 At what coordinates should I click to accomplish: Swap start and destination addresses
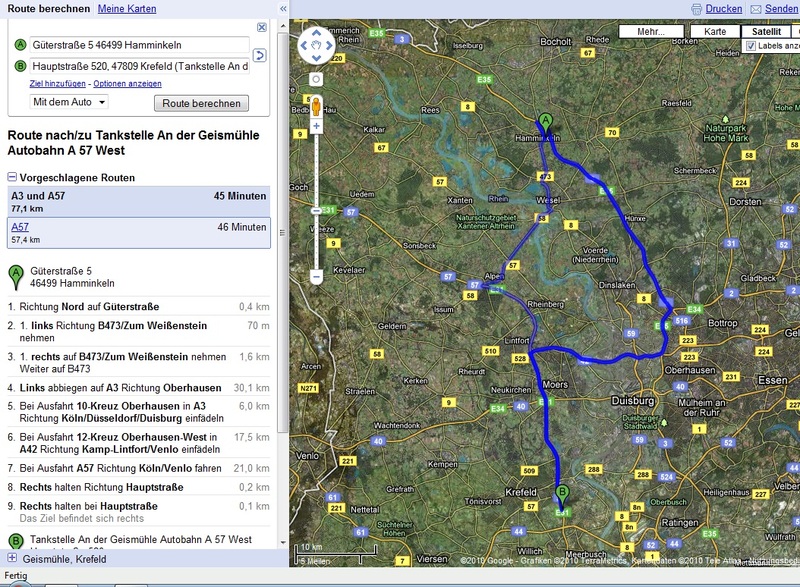coord(260,55)
